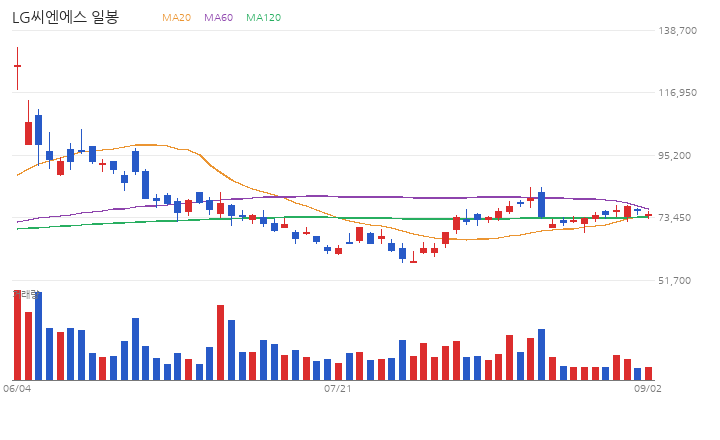This screenshot has width=720, height=440.
Task: Click the last candlestick at 09/02
Action: click(648, 214)
